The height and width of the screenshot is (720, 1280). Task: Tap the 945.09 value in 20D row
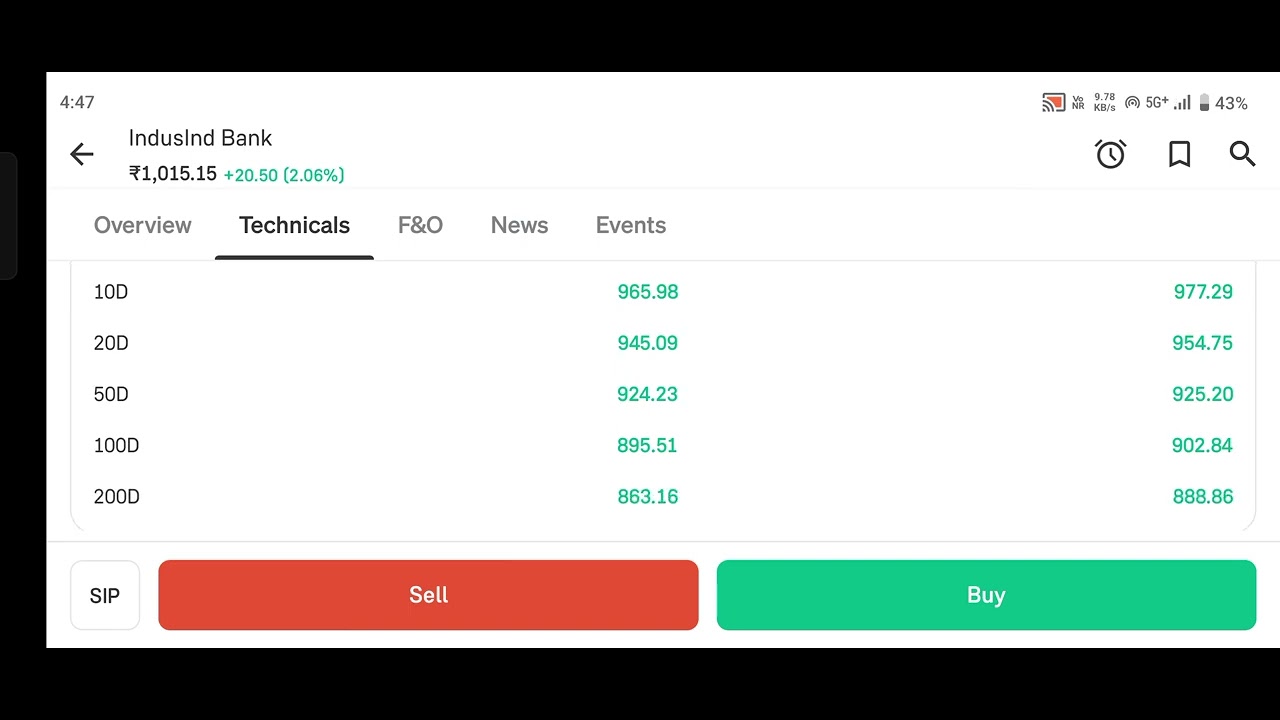pyautogui.click(x=648, y=343)
